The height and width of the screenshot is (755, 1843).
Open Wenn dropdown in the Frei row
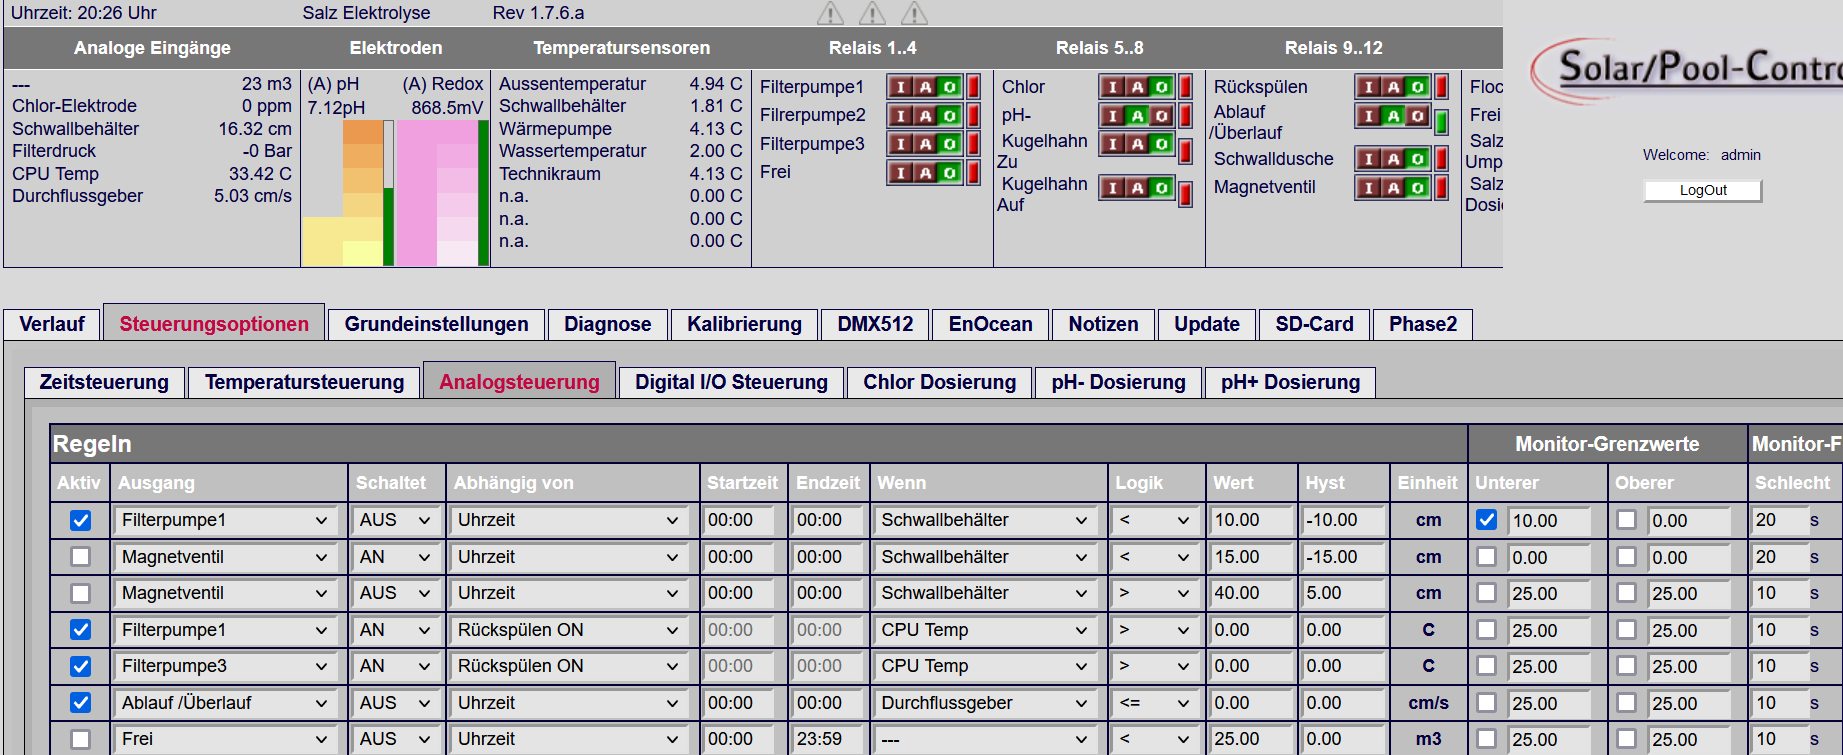pyautogui.click(x=984, y=739)
